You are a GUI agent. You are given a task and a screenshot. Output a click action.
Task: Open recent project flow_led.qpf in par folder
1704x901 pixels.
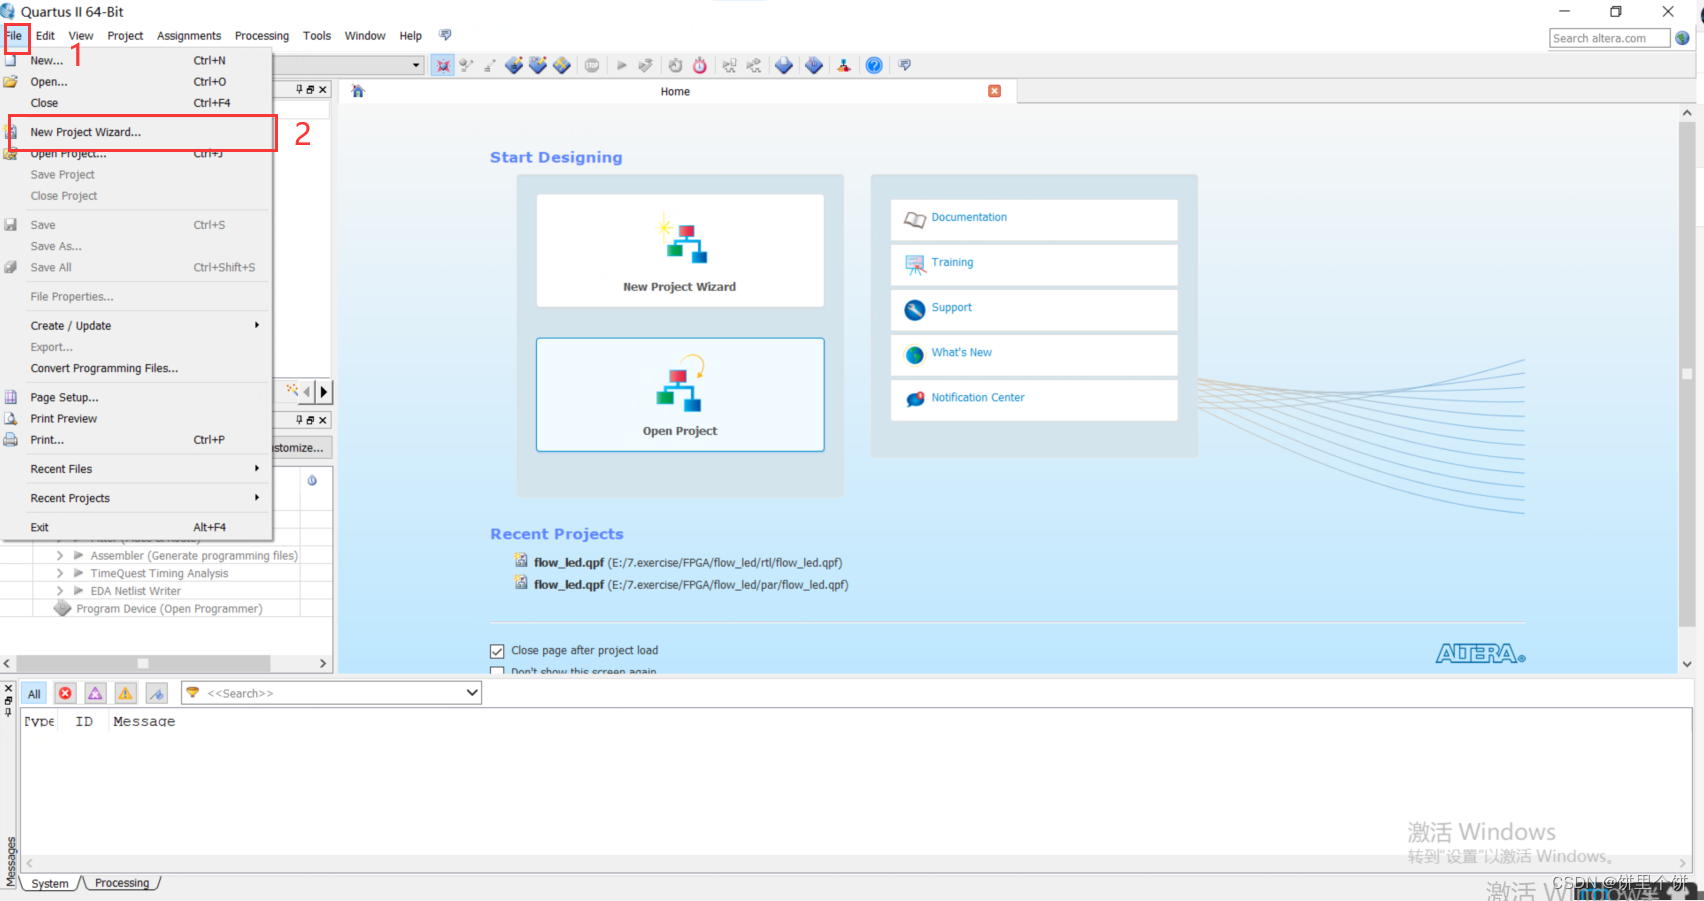(690, 585)
